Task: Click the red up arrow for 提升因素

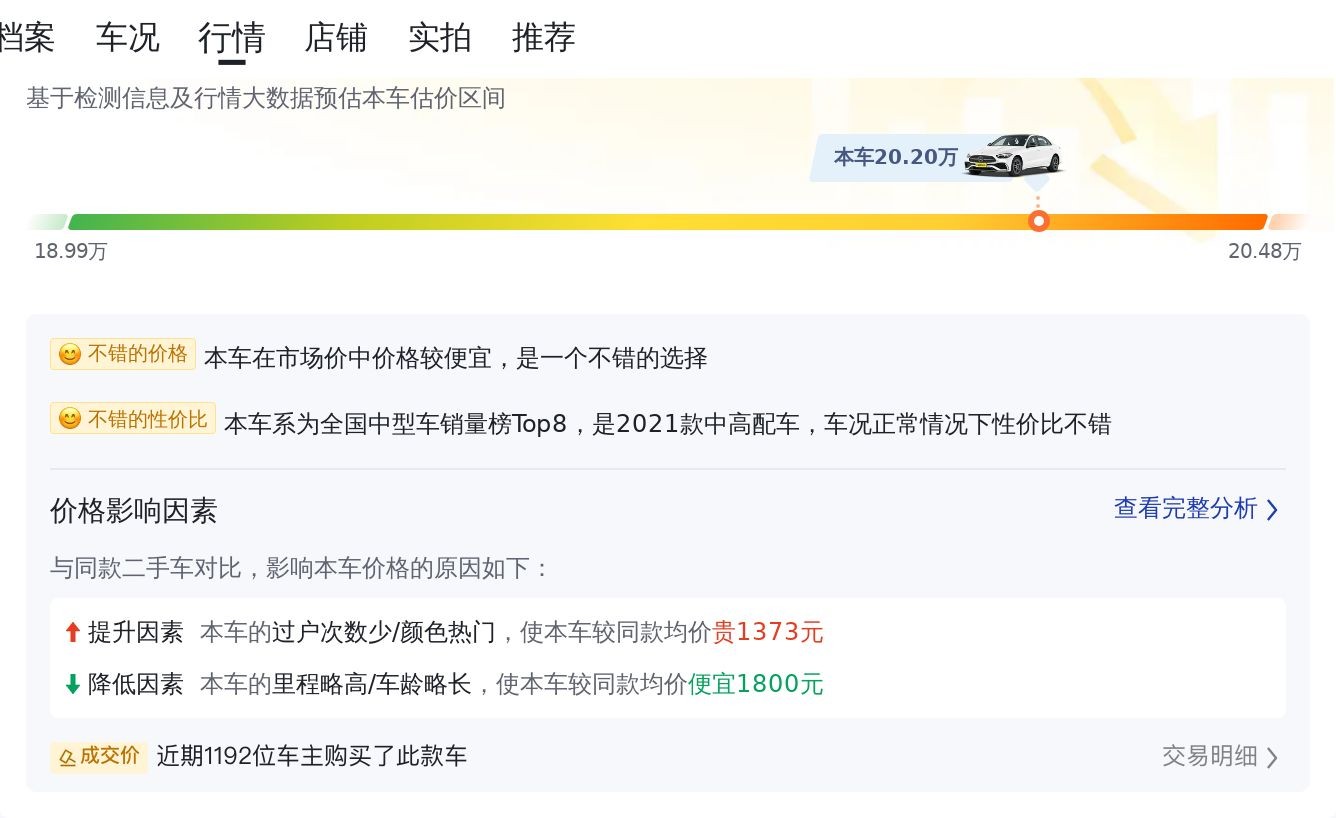Action: tap(72, 632)
